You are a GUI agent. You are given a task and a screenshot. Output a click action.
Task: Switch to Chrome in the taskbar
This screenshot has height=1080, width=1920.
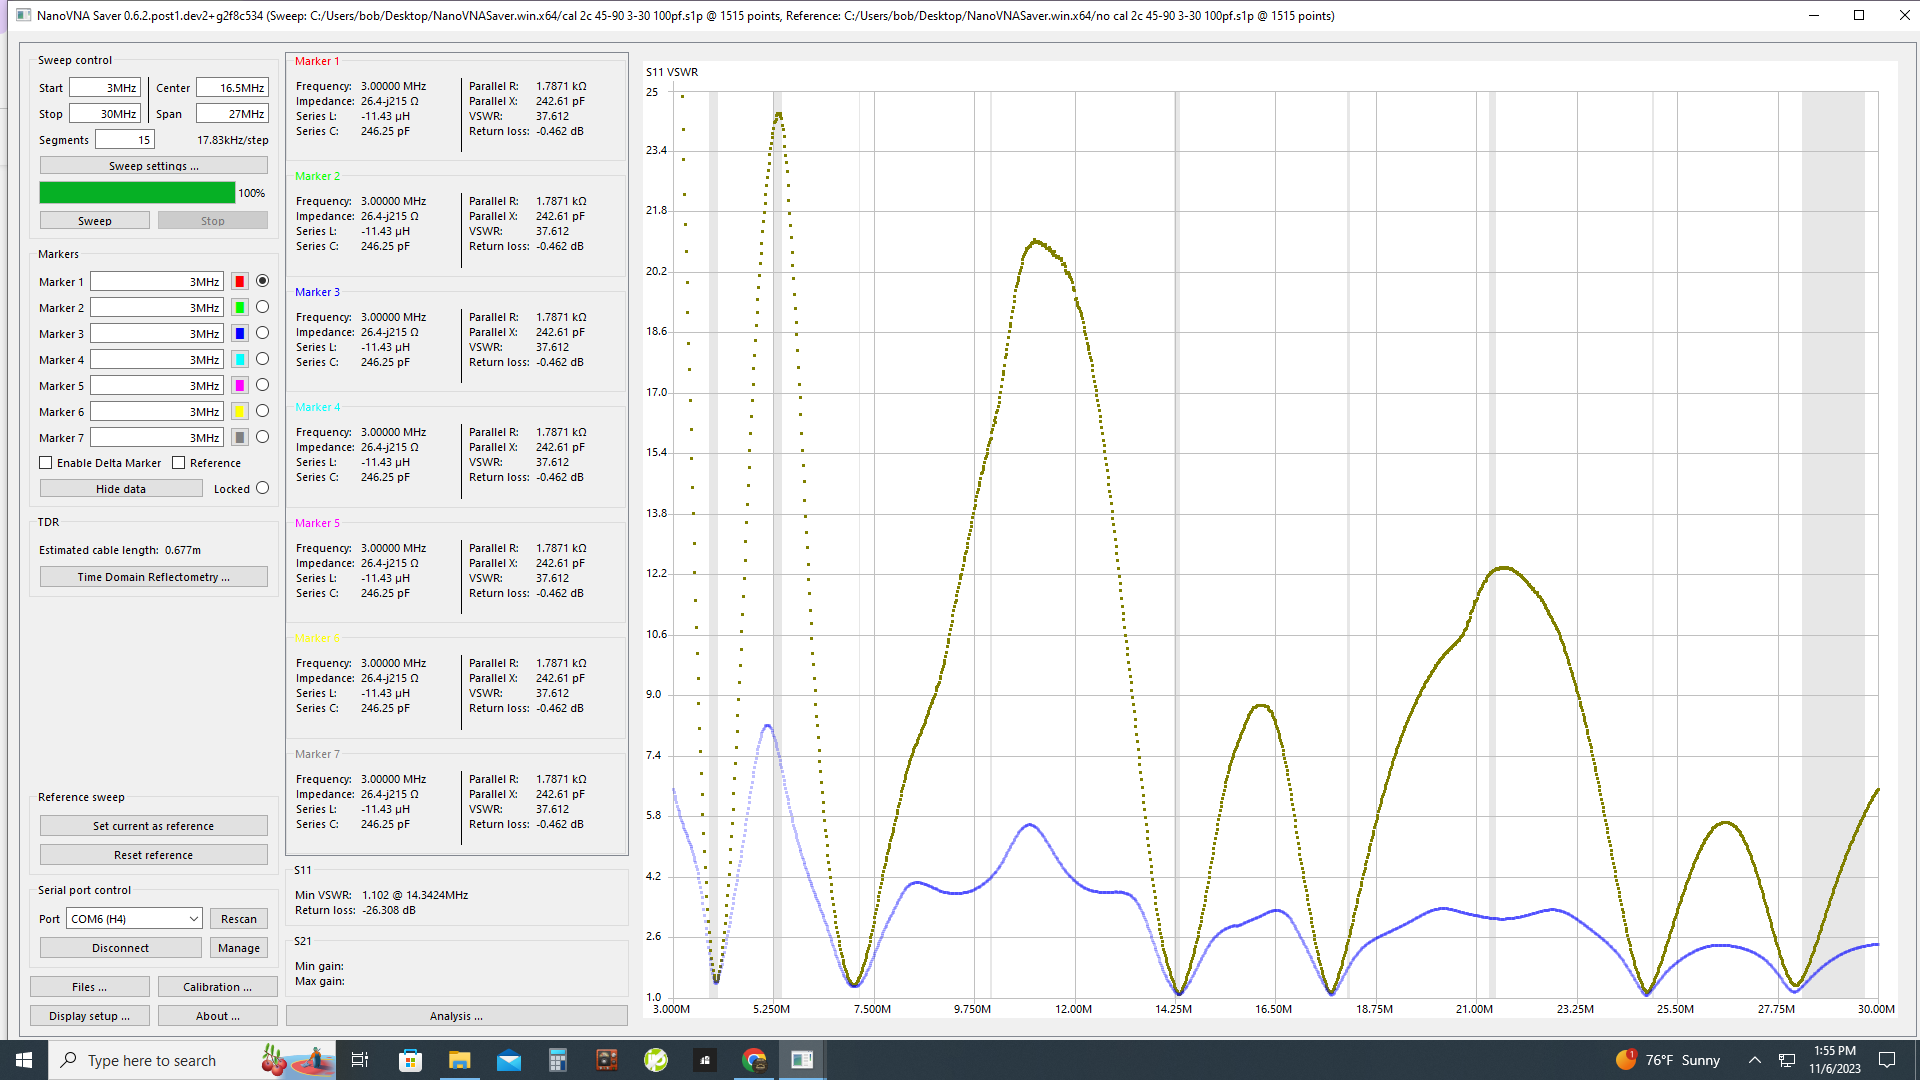click(x=754, y=1060)
